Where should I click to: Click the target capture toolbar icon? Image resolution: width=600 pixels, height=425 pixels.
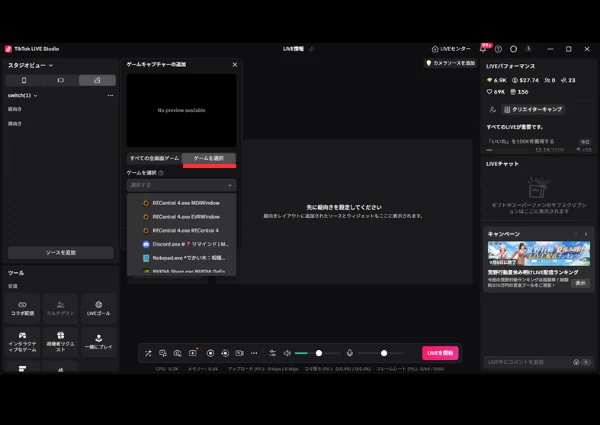pos(225,353)
